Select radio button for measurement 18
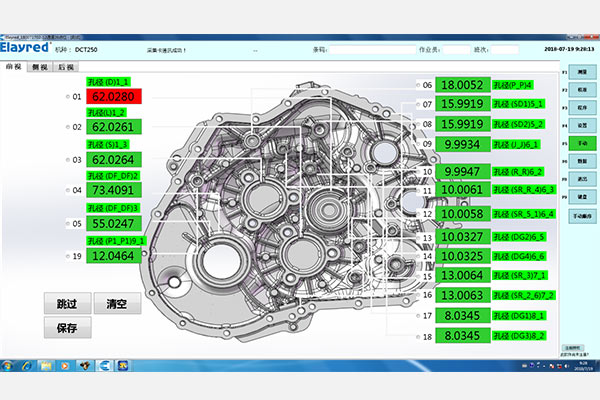Viewport: 600px width, 400px height. pyautogui.click(x=418, y=337)
